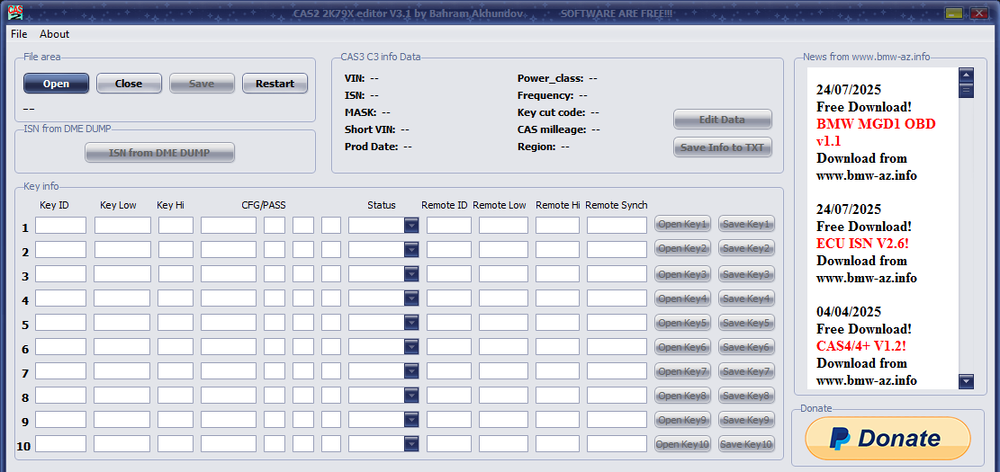Click Save Key10 button

[747, 444]
